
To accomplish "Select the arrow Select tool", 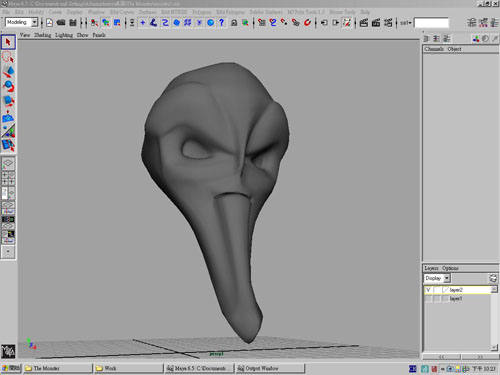I will (8, 42).
